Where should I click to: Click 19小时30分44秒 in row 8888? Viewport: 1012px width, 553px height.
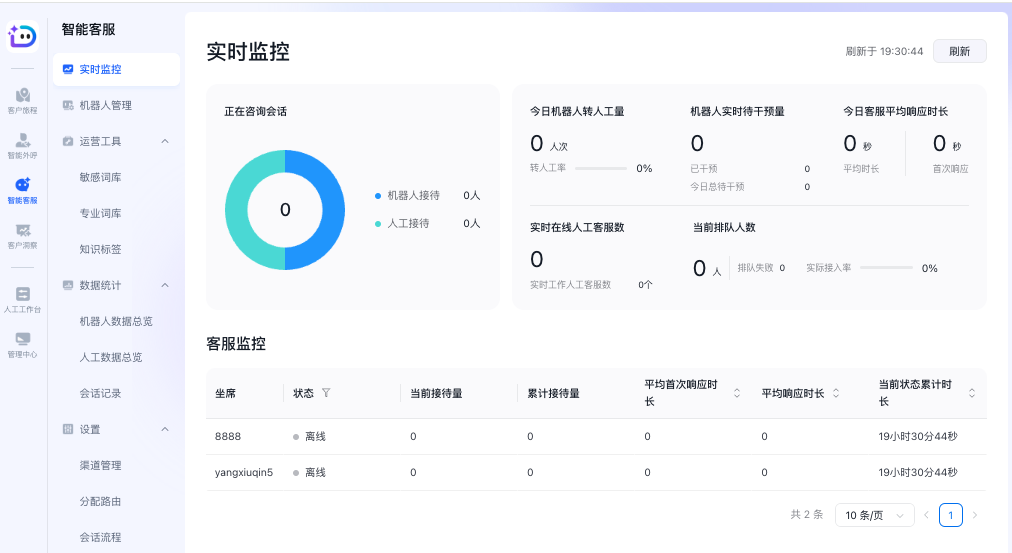(x=918, y=437)
